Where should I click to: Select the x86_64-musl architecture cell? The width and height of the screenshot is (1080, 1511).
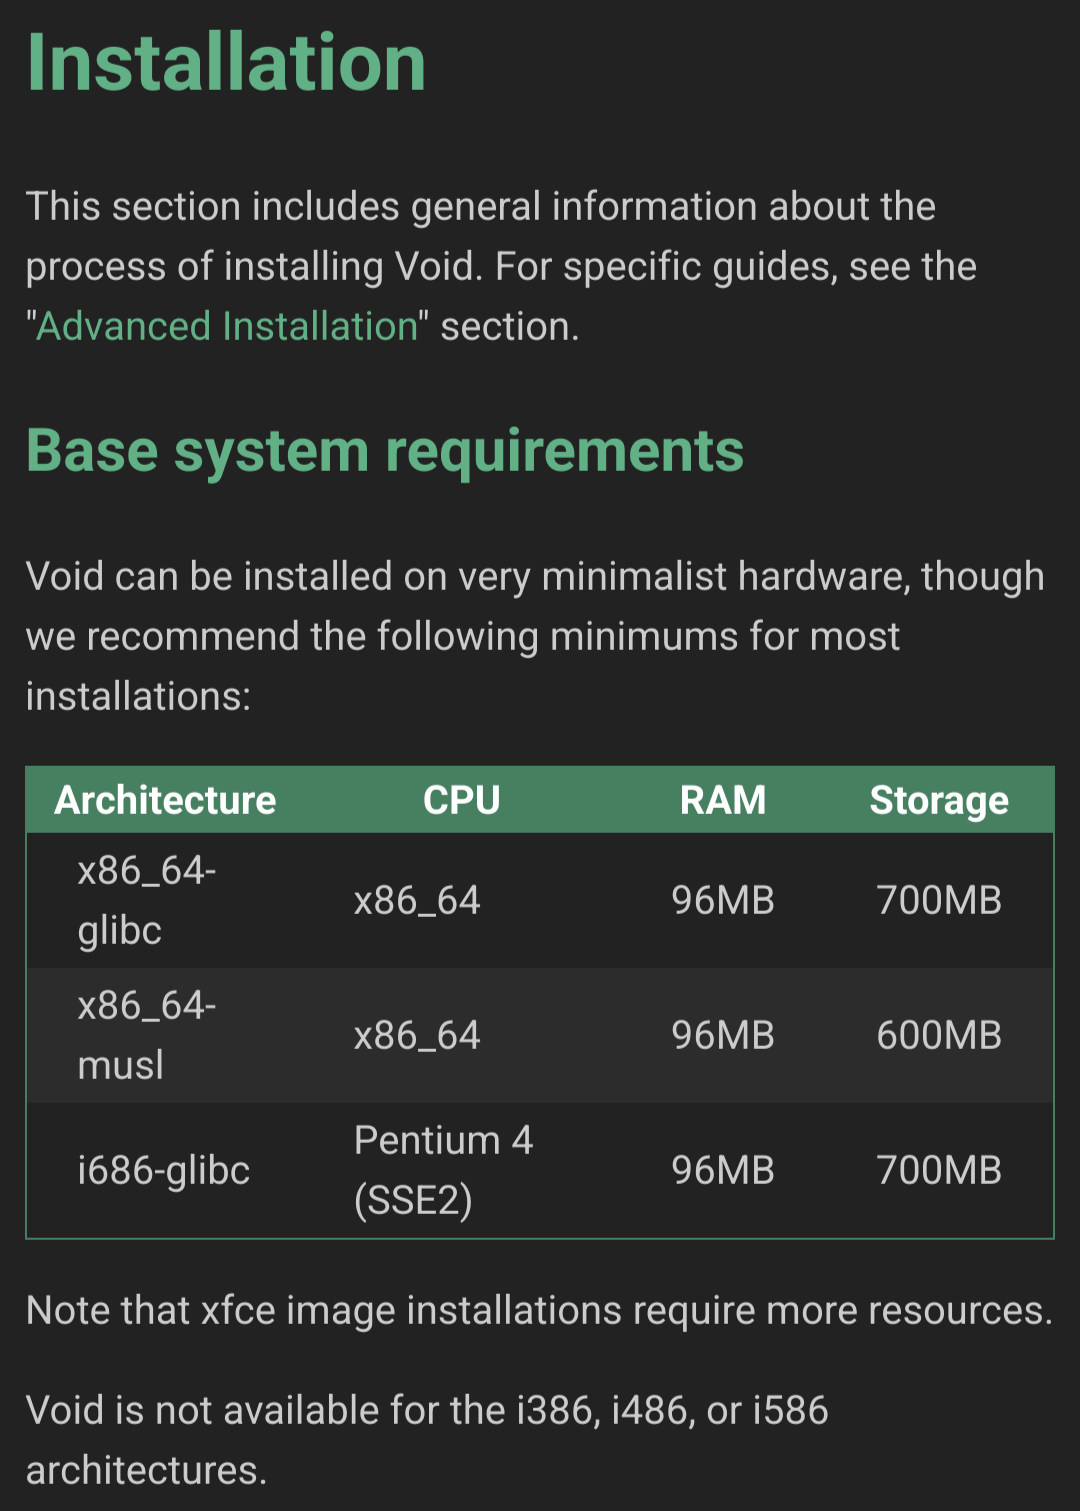pos(147,1035)
